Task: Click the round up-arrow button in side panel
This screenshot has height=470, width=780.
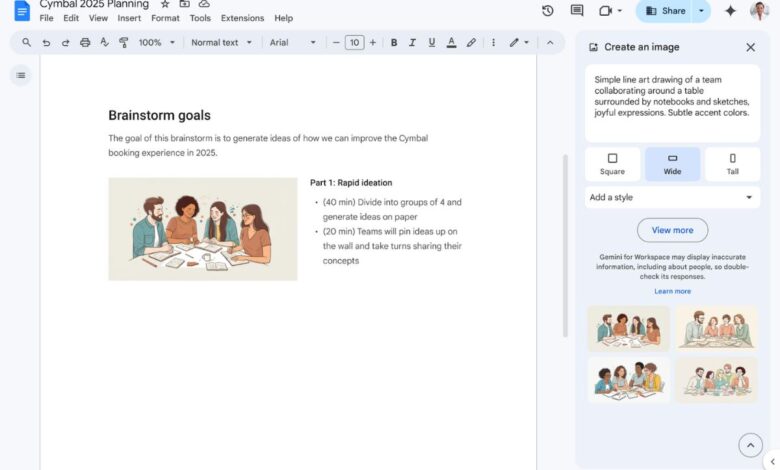Action: click(750, 445)
